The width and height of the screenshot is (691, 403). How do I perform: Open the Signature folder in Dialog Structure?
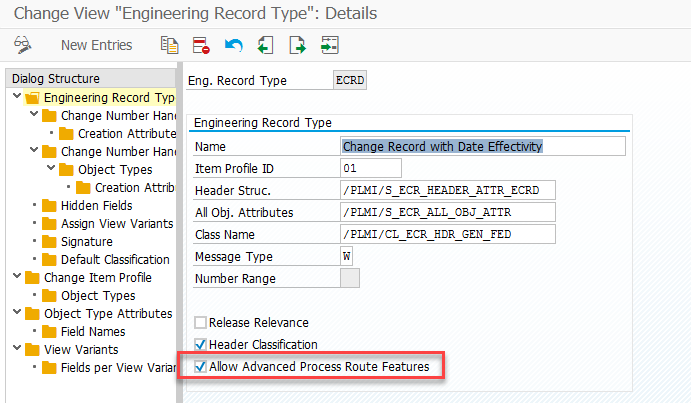86,242
